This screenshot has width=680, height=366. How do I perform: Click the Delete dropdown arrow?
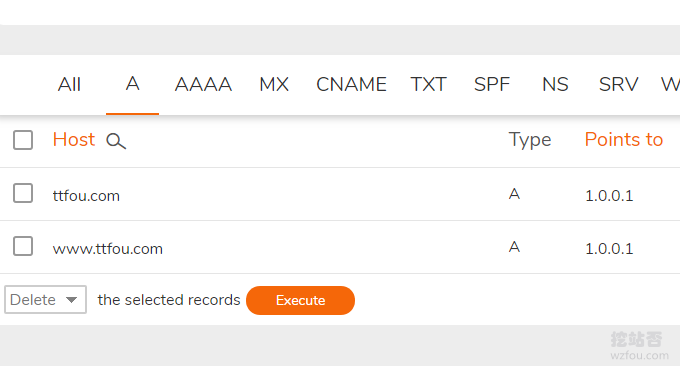tap(72, 300)
